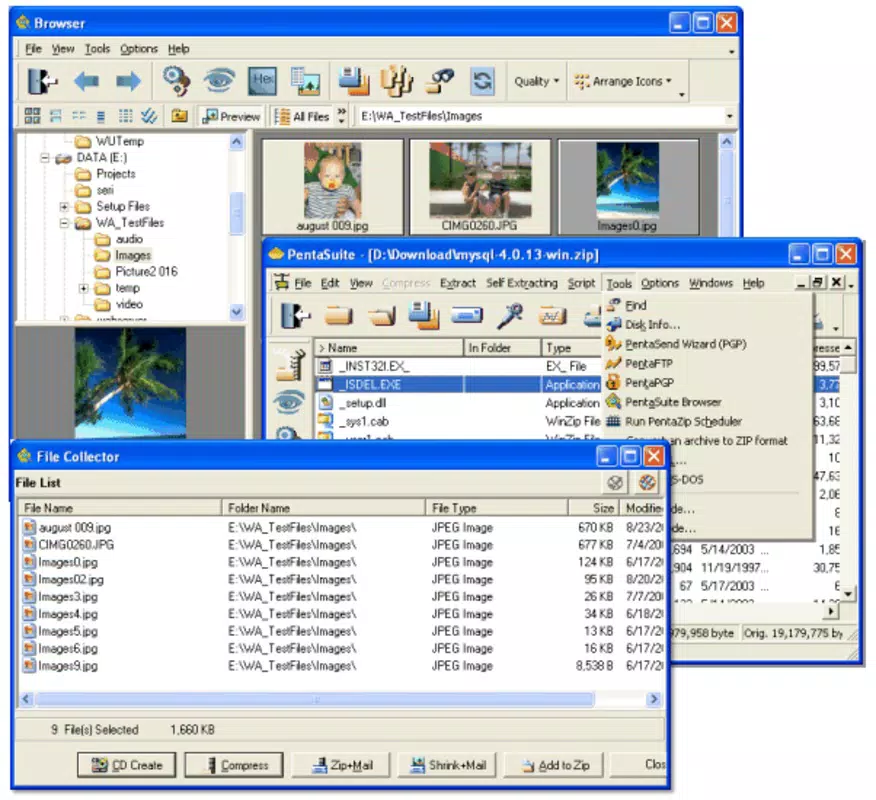876x800 pixels.
Task: Choose PentaSuite Browser menu entry
Action: point(707,402)
